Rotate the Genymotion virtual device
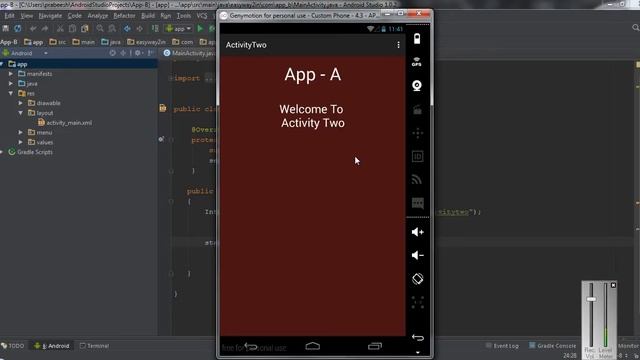This screenshot has width=640, height=360. [x=417, y=279]
